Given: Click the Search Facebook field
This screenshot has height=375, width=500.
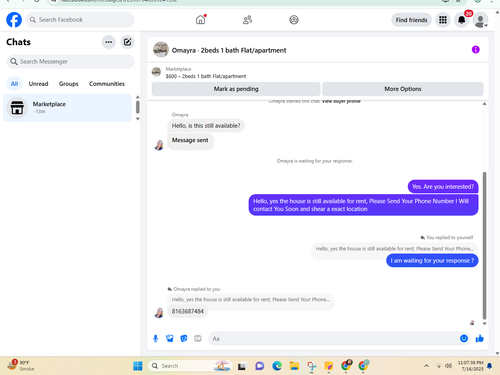Looking at the screenshot, I should pyautogui.click(x=80, y=20).
